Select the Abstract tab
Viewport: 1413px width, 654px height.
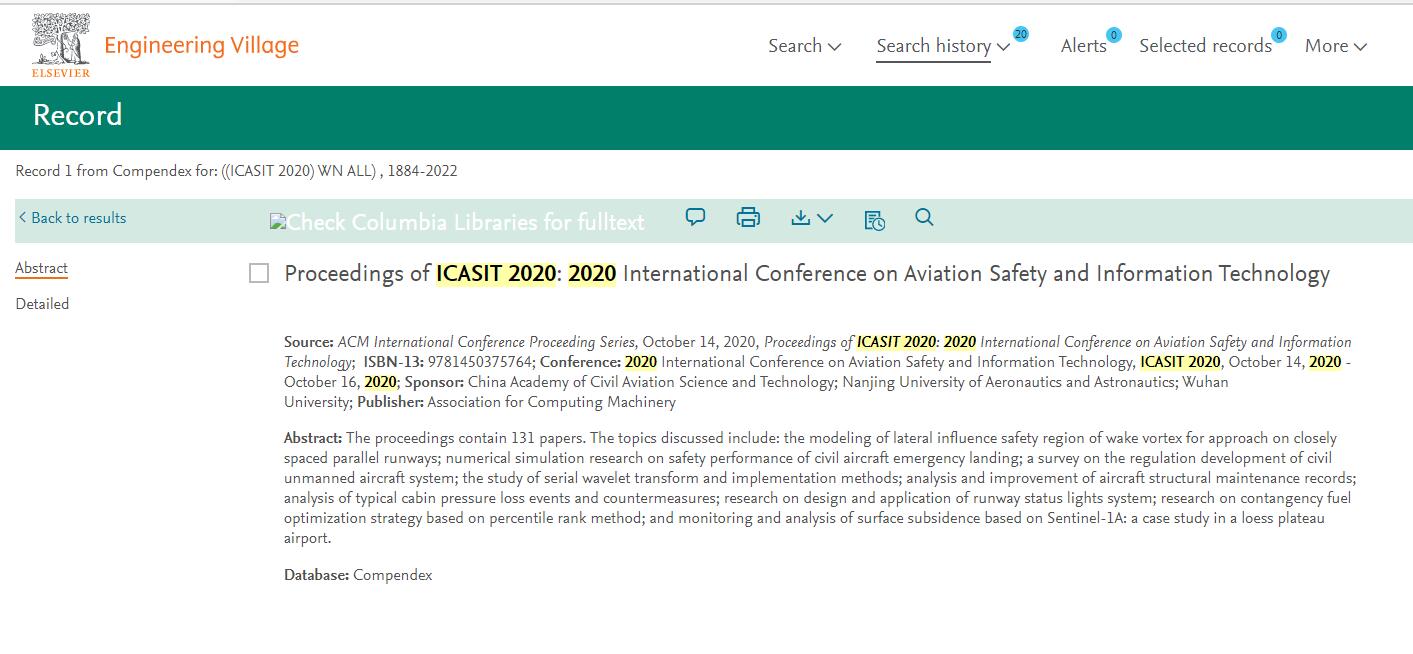click(x=41, y=267)
